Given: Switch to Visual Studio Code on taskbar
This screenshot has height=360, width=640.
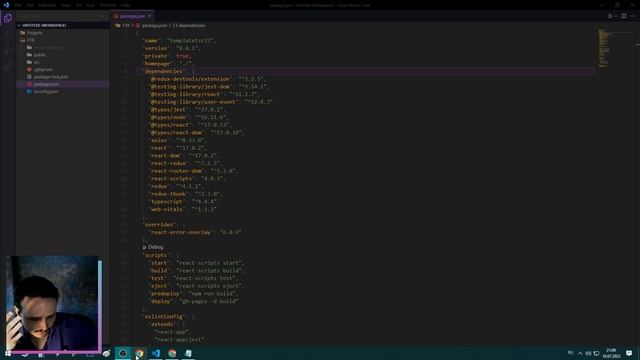Looking at the screenshot, I should (156, 353).
